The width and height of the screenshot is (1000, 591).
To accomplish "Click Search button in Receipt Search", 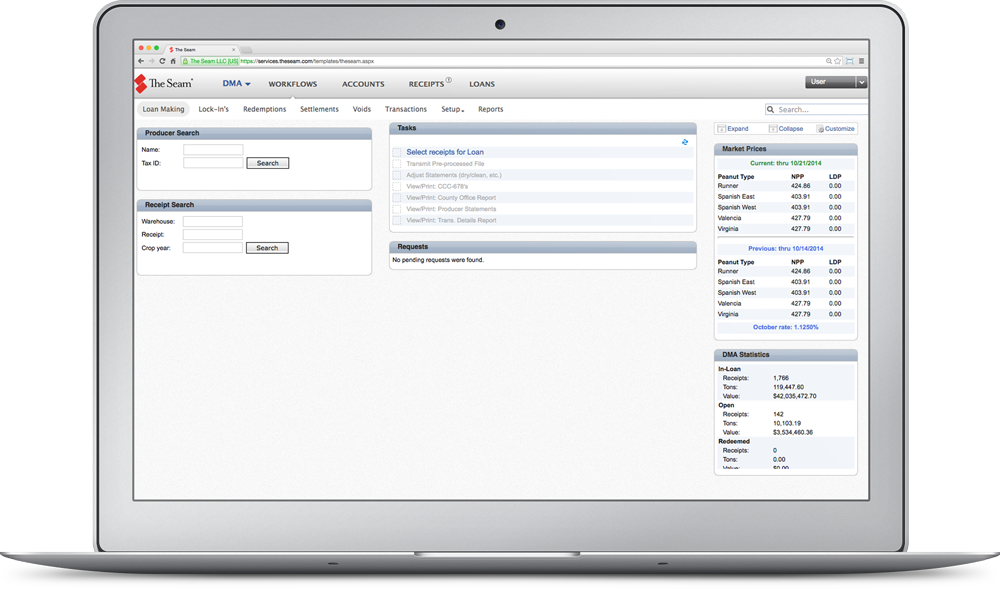I will pos(267,248).
